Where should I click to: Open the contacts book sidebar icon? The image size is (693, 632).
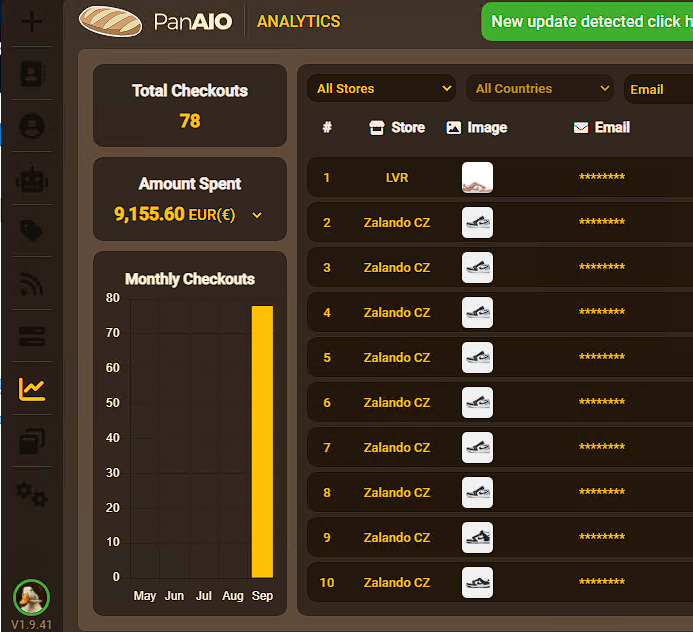(32, 74)
